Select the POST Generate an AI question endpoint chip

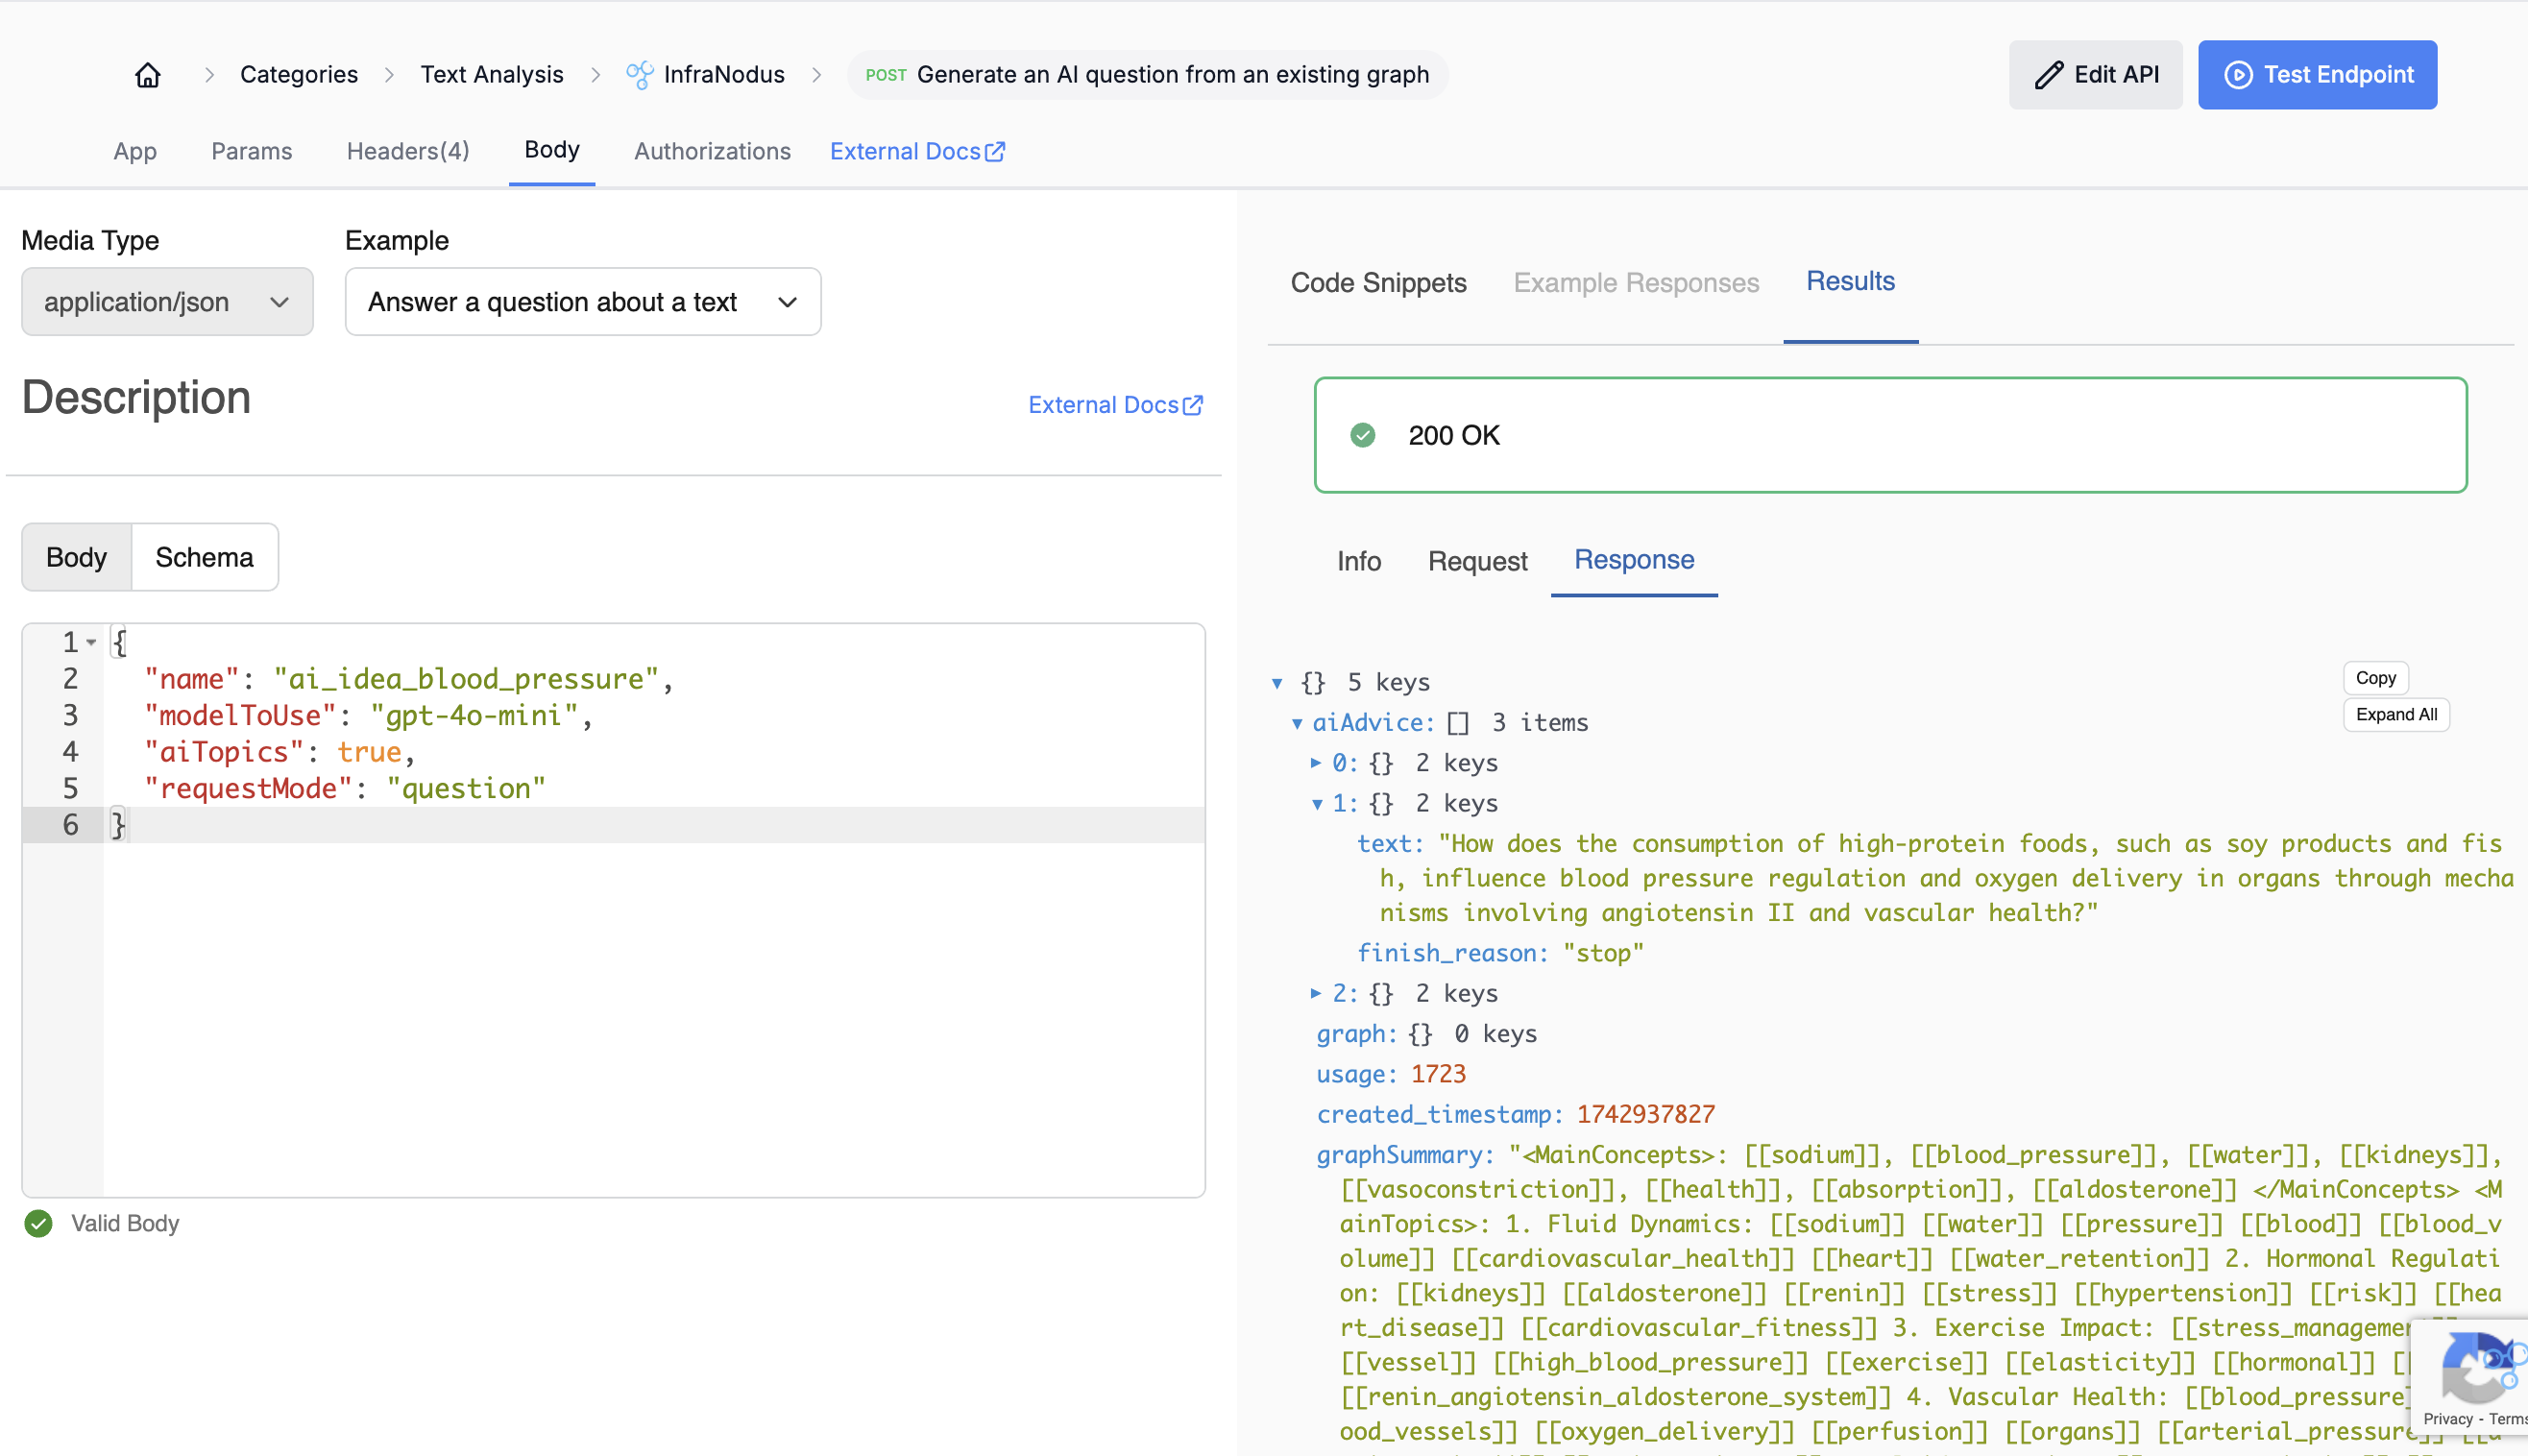(x=1147, y=75)
